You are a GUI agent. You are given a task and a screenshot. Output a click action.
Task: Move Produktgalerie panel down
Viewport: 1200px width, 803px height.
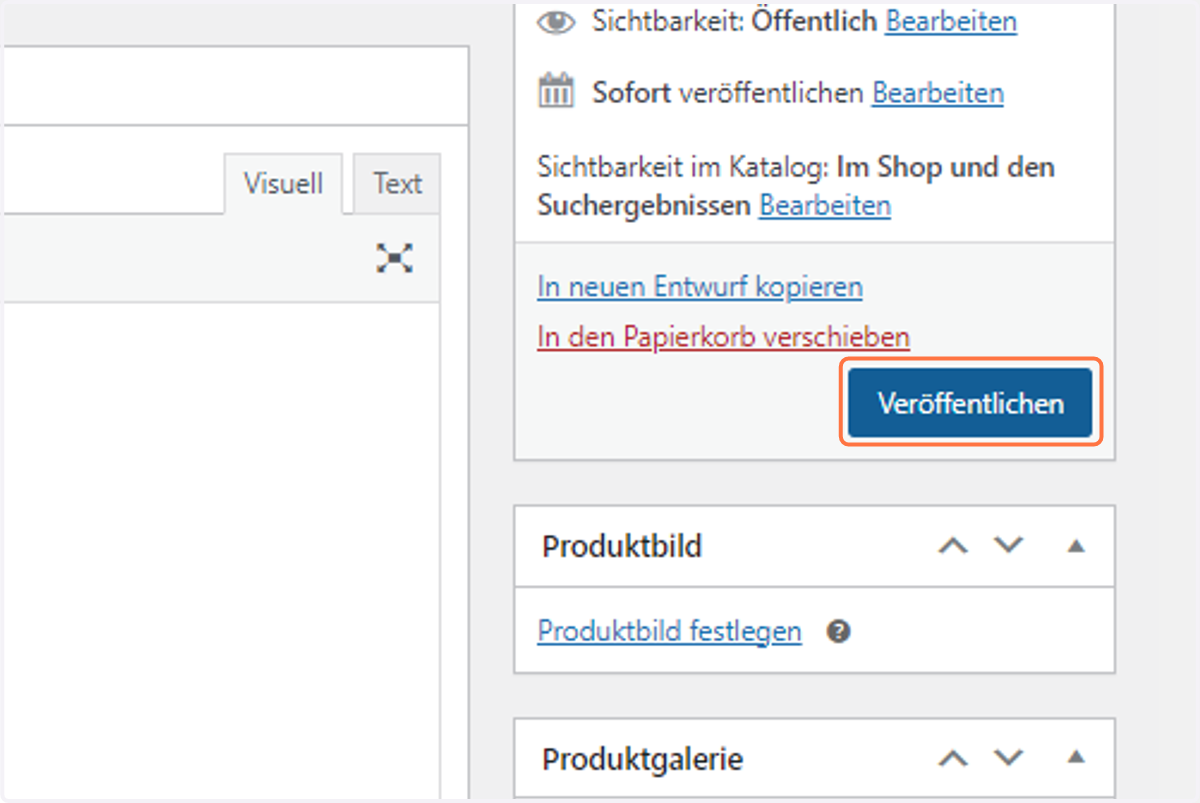tap(1009, 758)
